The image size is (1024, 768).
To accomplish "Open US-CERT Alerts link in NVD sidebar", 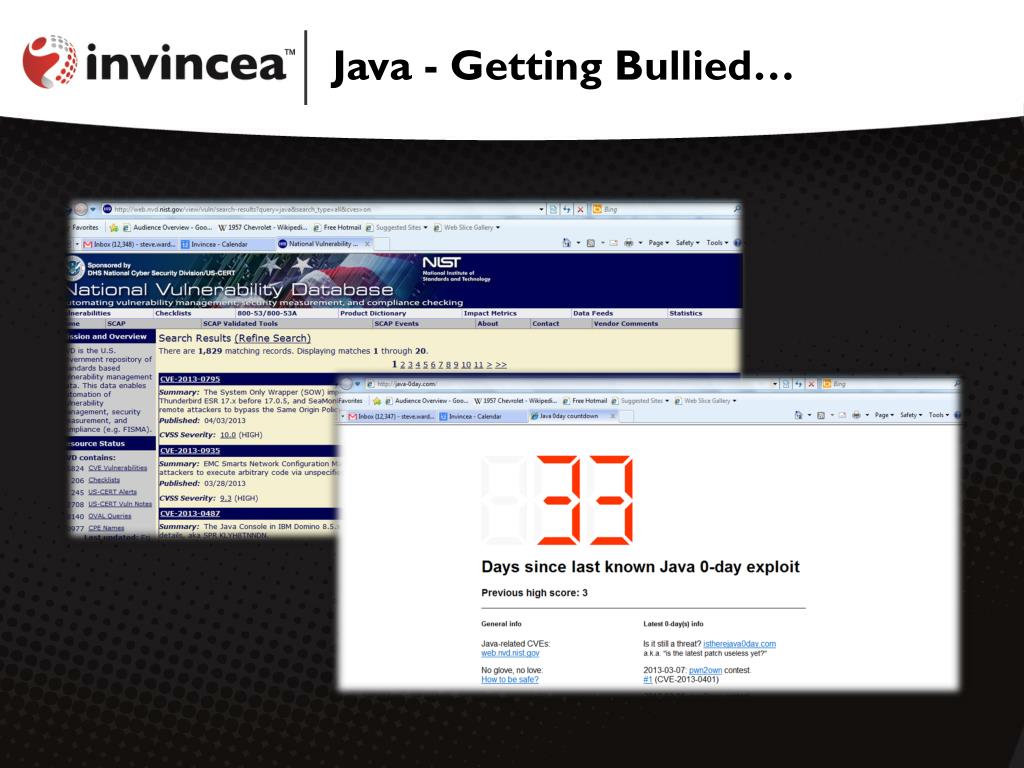I will tap(112, 492).
